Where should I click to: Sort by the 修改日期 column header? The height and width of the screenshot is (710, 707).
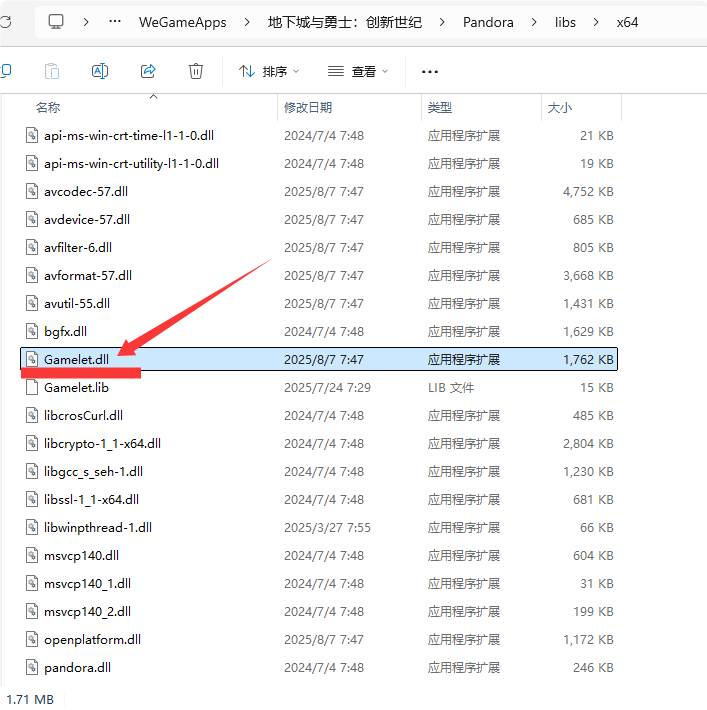coord(308,108)
